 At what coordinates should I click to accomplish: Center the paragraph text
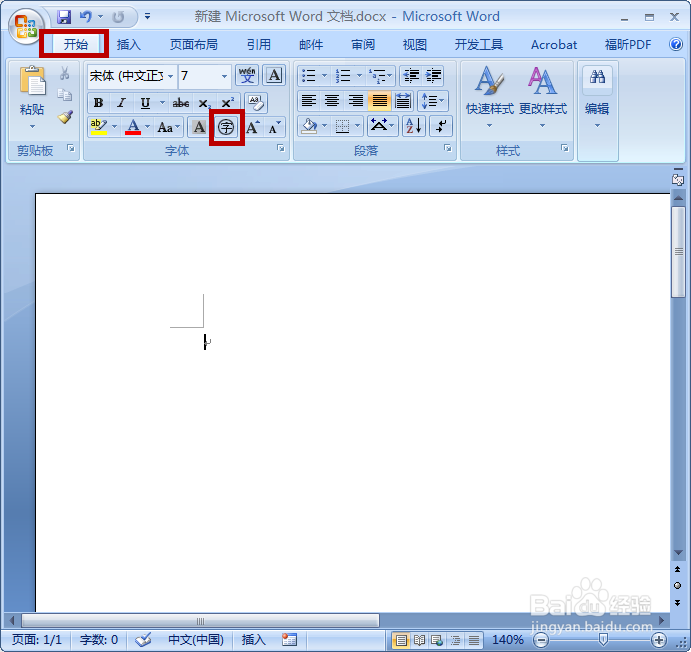pyautogui.click(x=332, y=101)
